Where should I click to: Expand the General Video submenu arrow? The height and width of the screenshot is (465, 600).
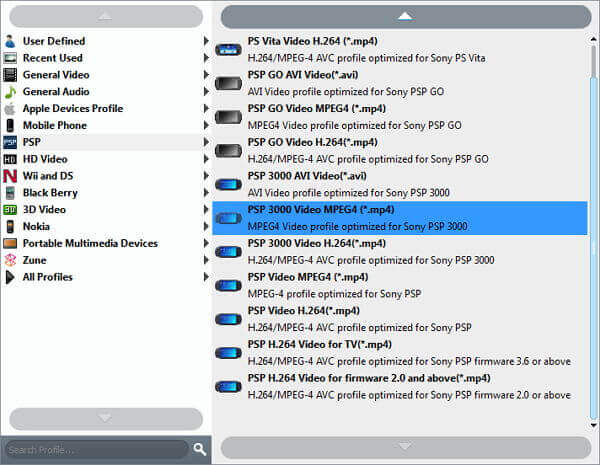click(206, 75)
